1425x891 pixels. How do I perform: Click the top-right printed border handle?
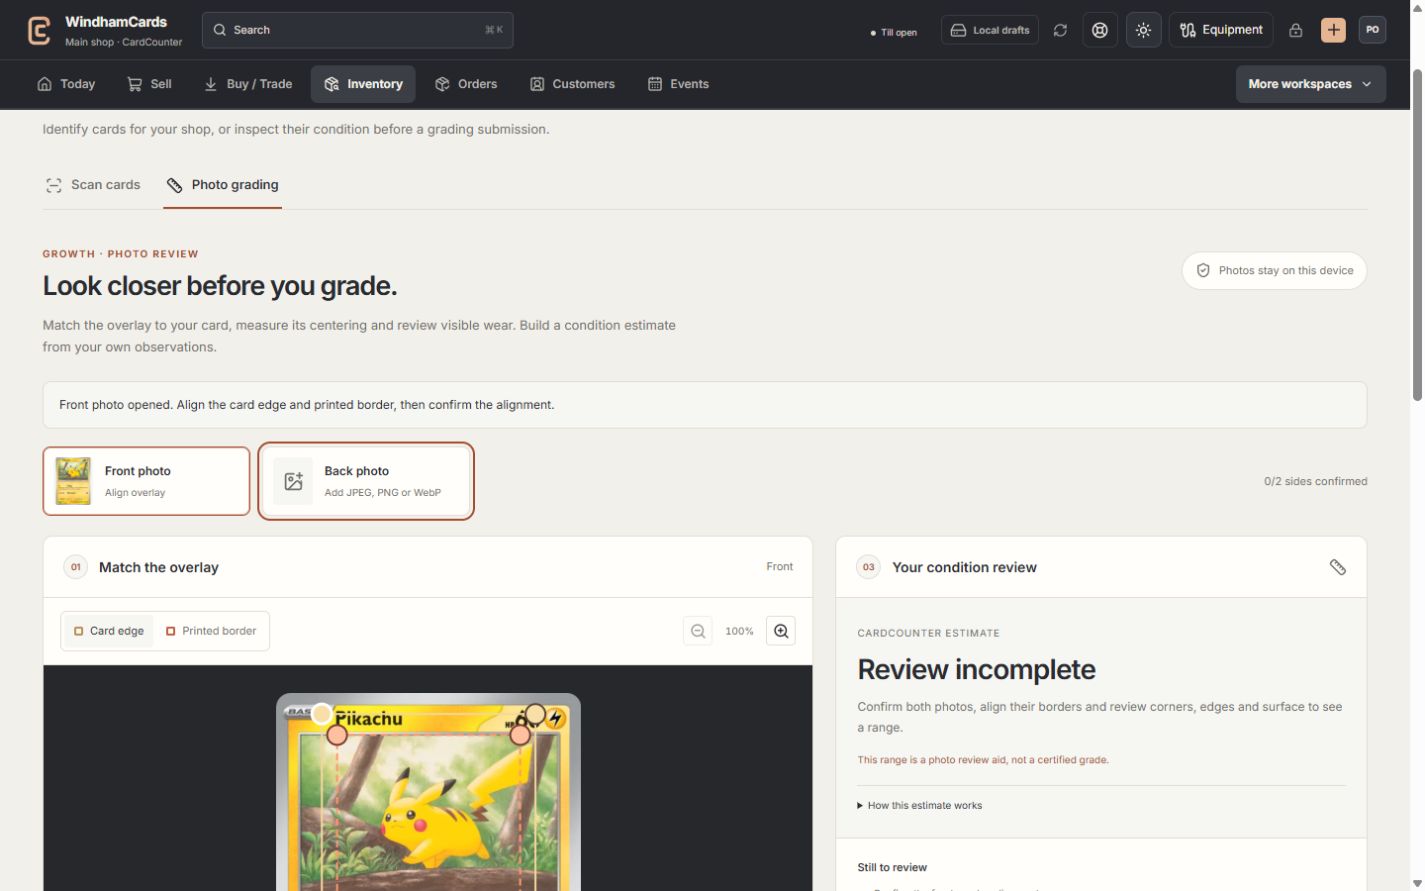click(520, 735)
